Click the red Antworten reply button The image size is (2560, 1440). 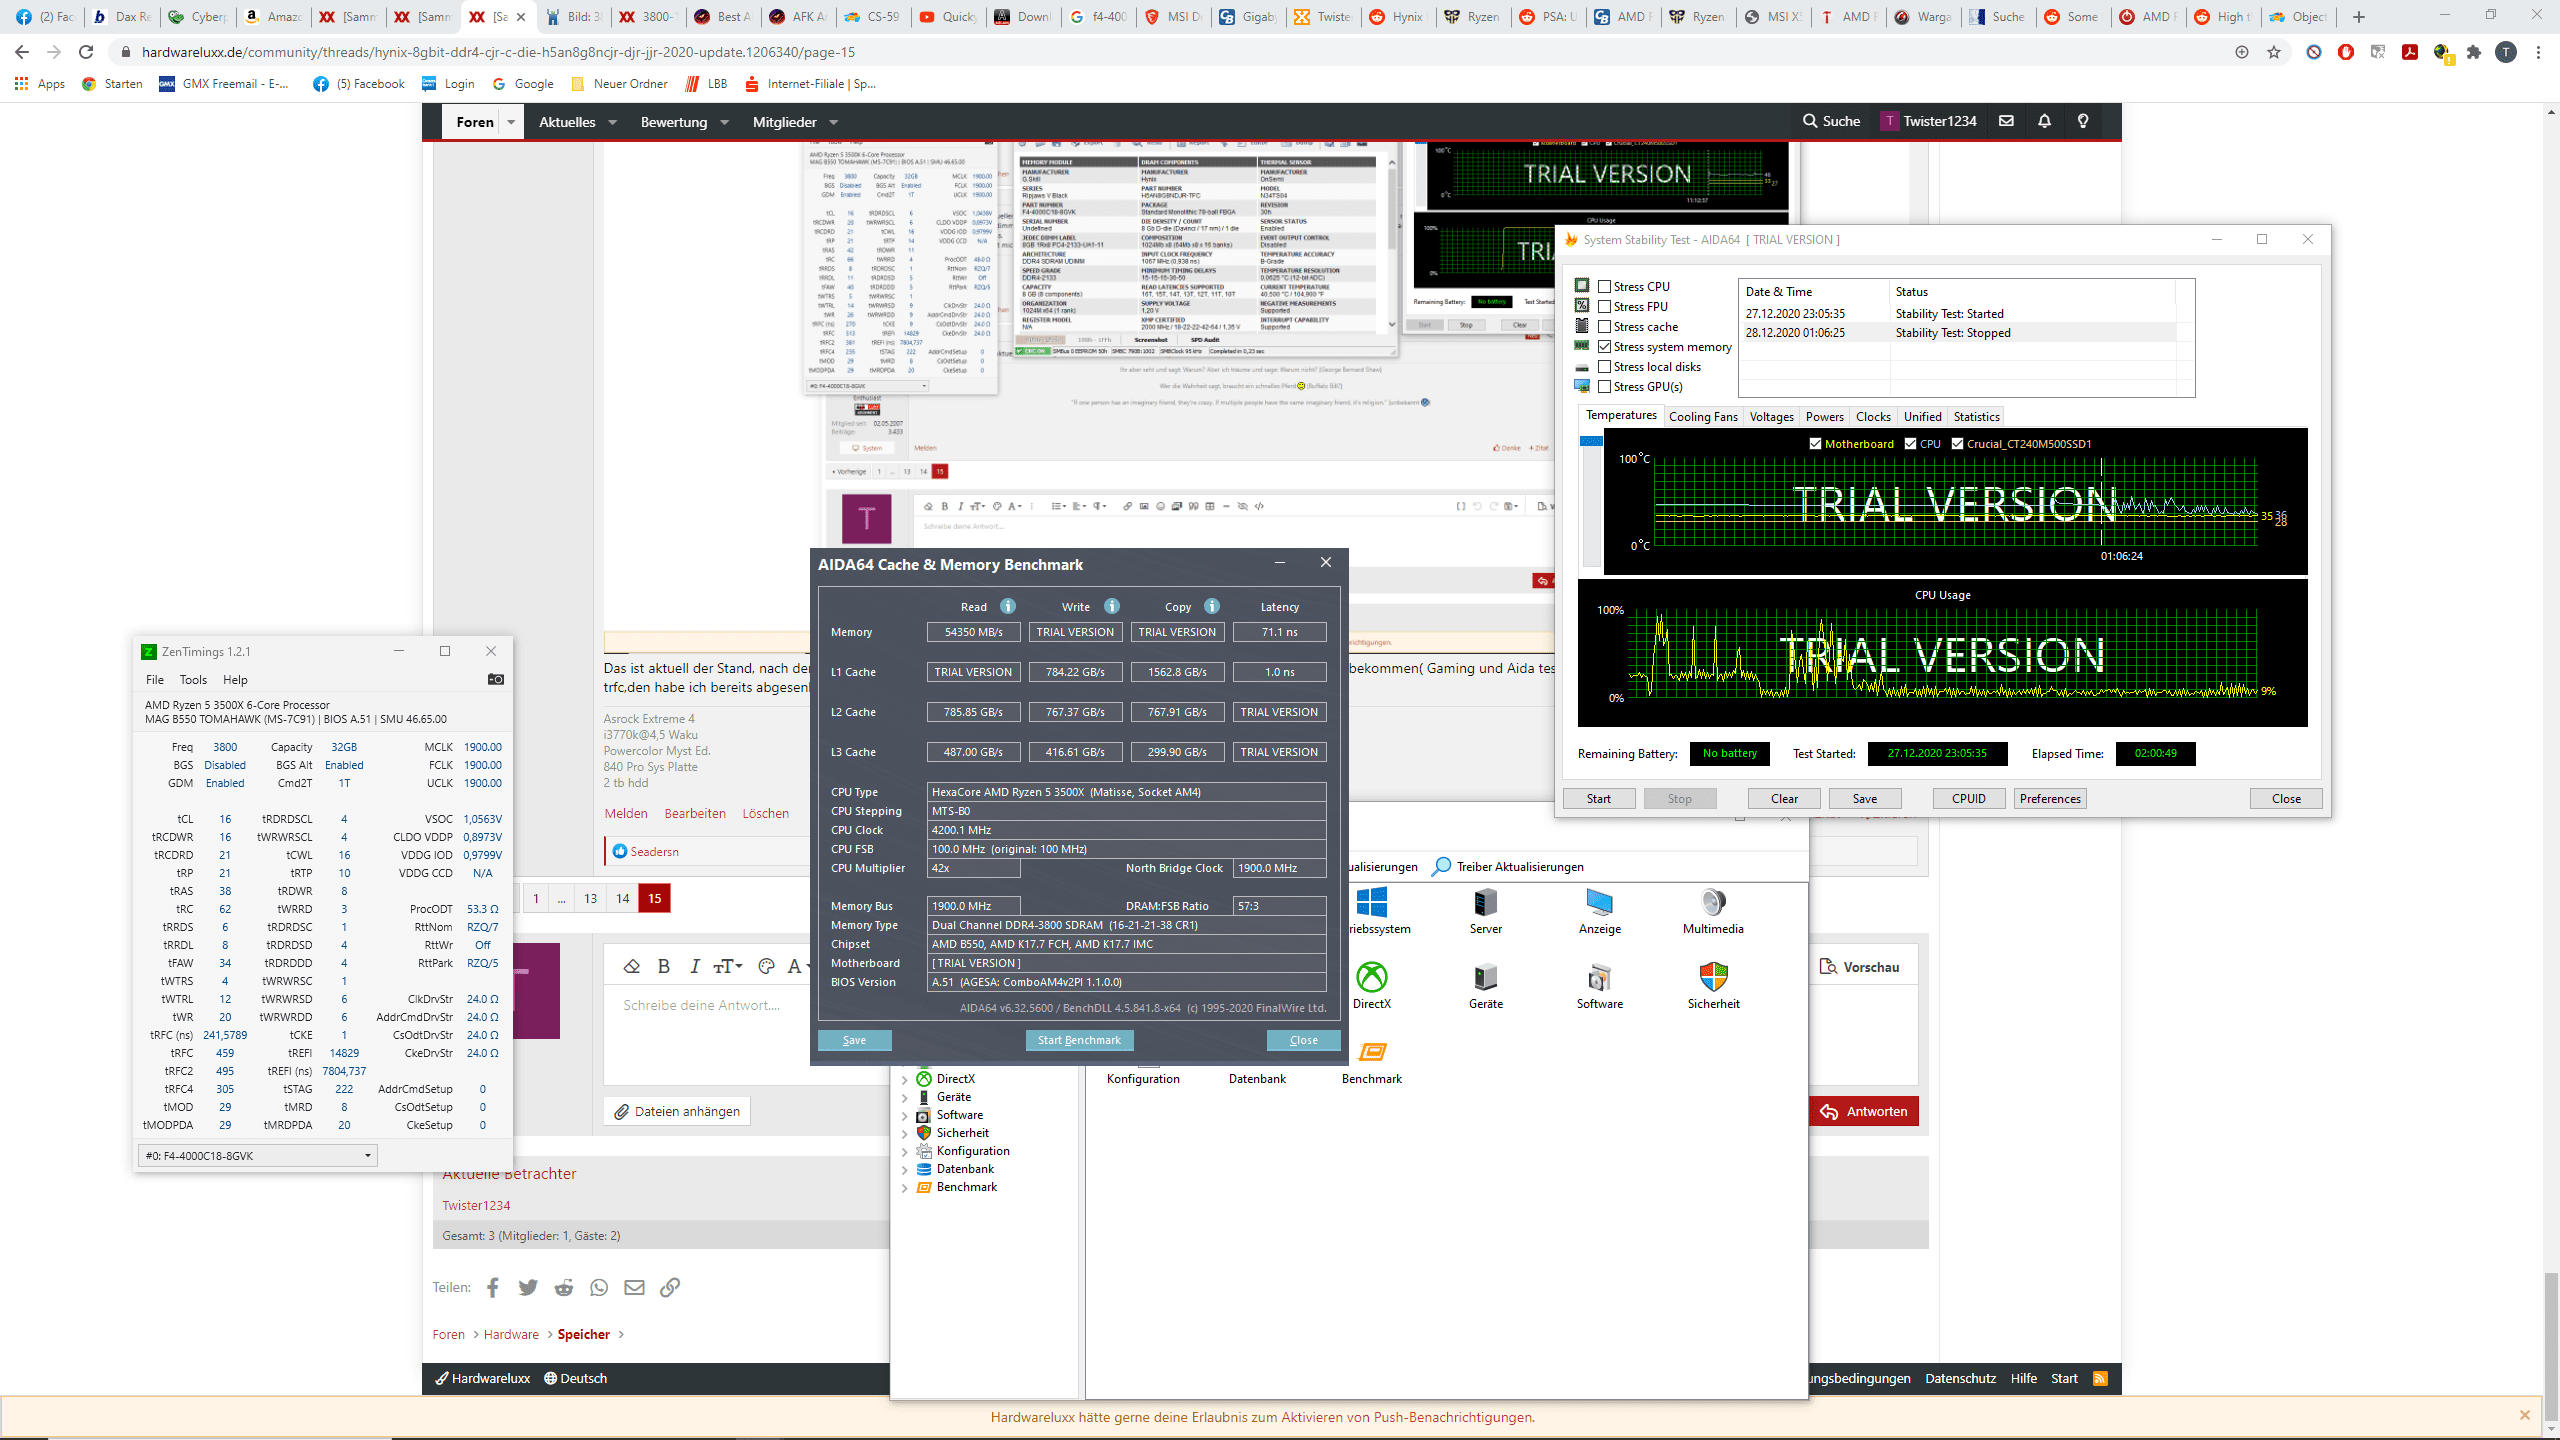tap(1864, 1111)
